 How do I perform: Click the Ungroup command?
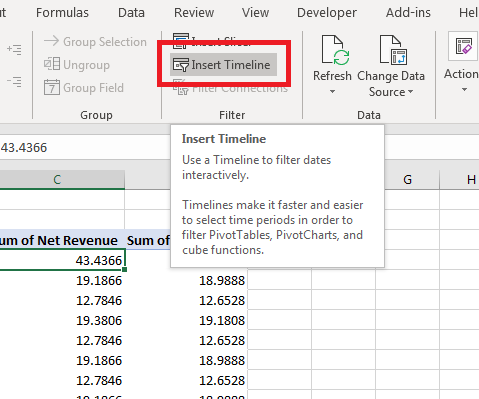point(77,64)
